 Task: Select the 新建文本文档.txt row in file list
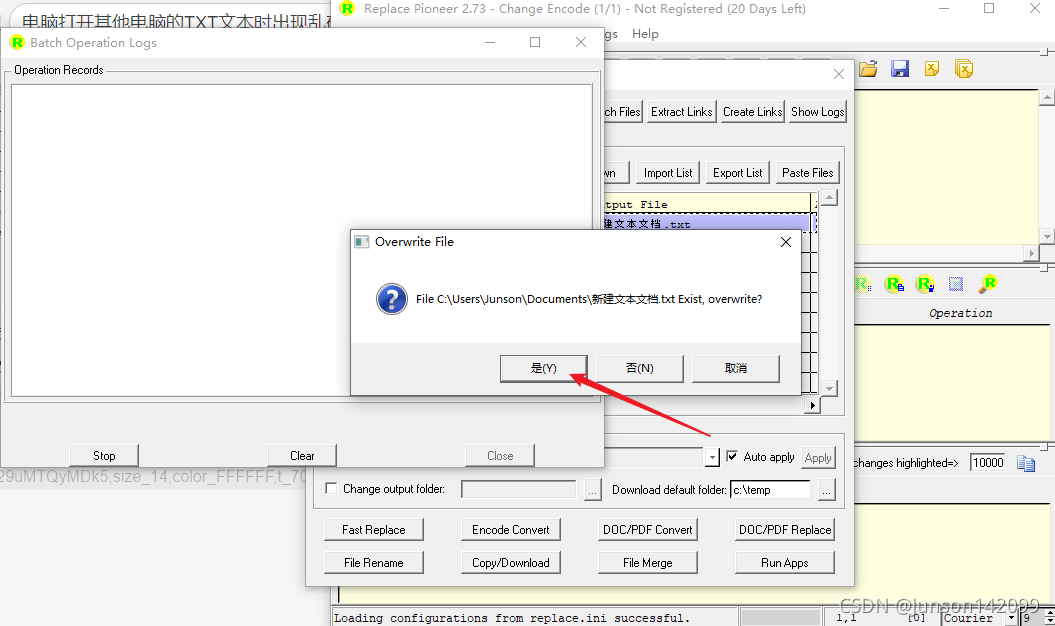click(x=706, y=224)
